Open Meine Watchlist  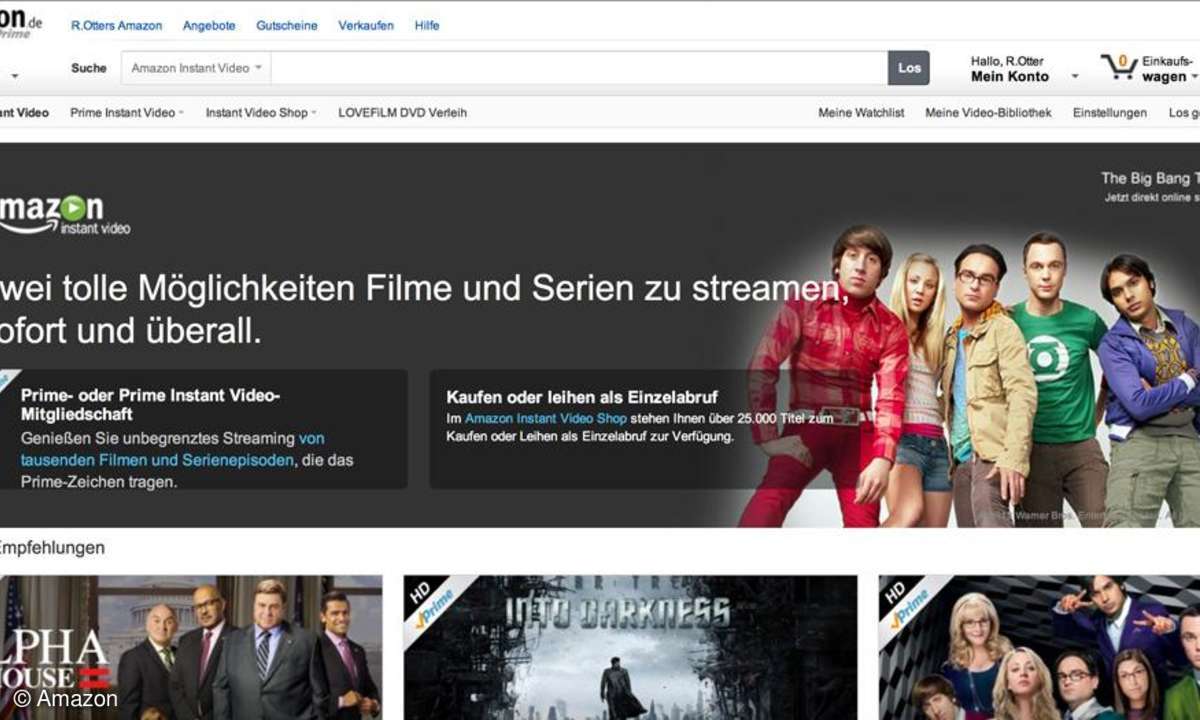(x=861, y=113)
